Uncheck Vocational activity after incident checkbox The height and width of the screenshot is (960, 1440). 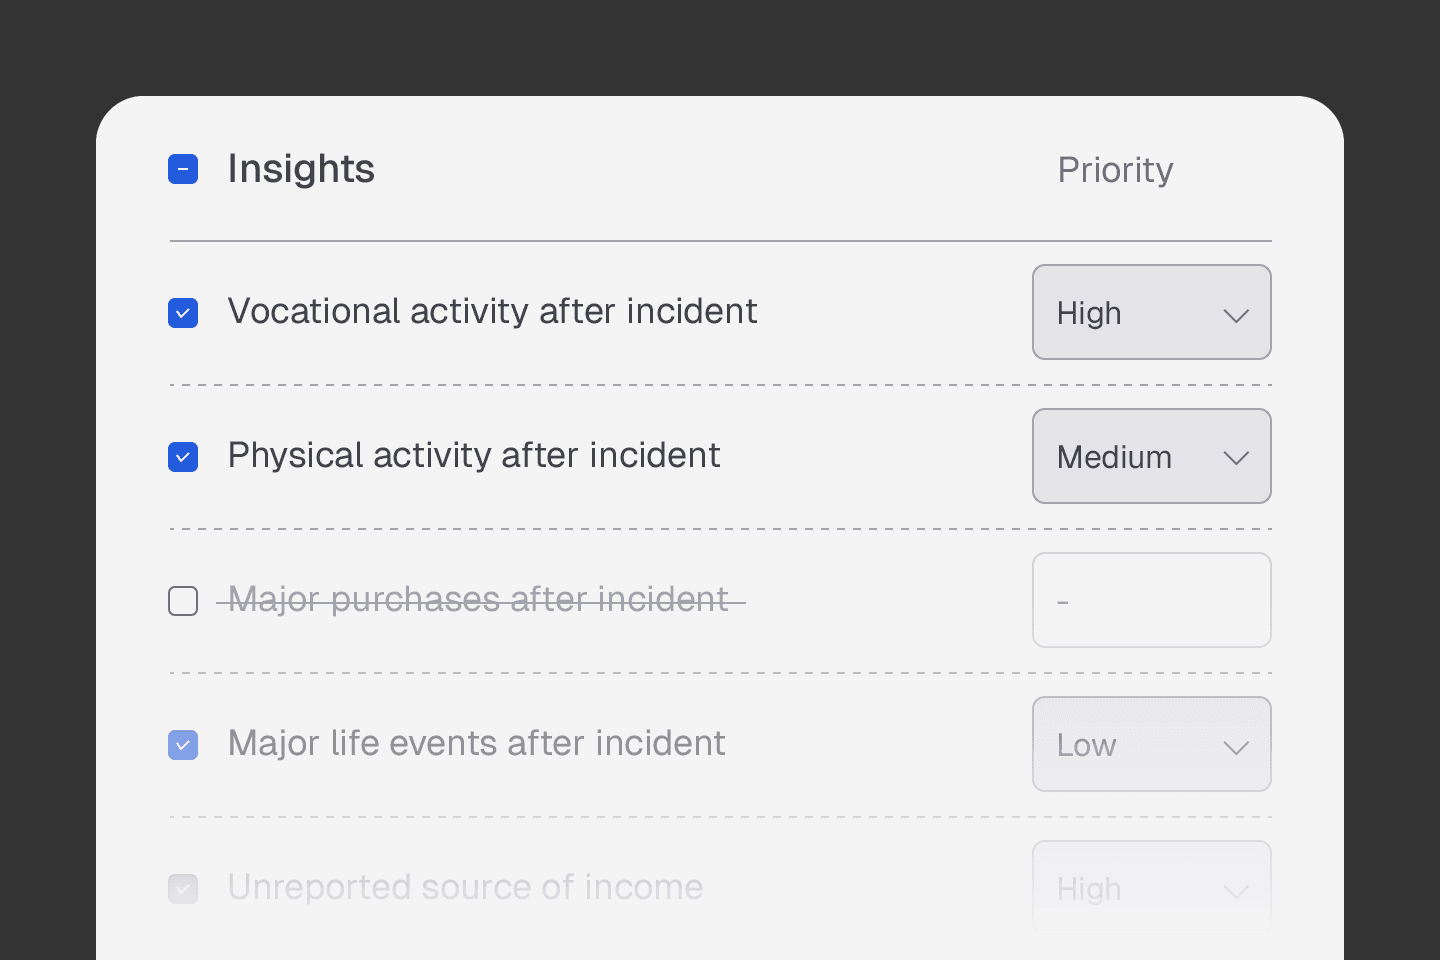(x=183, y=313)
